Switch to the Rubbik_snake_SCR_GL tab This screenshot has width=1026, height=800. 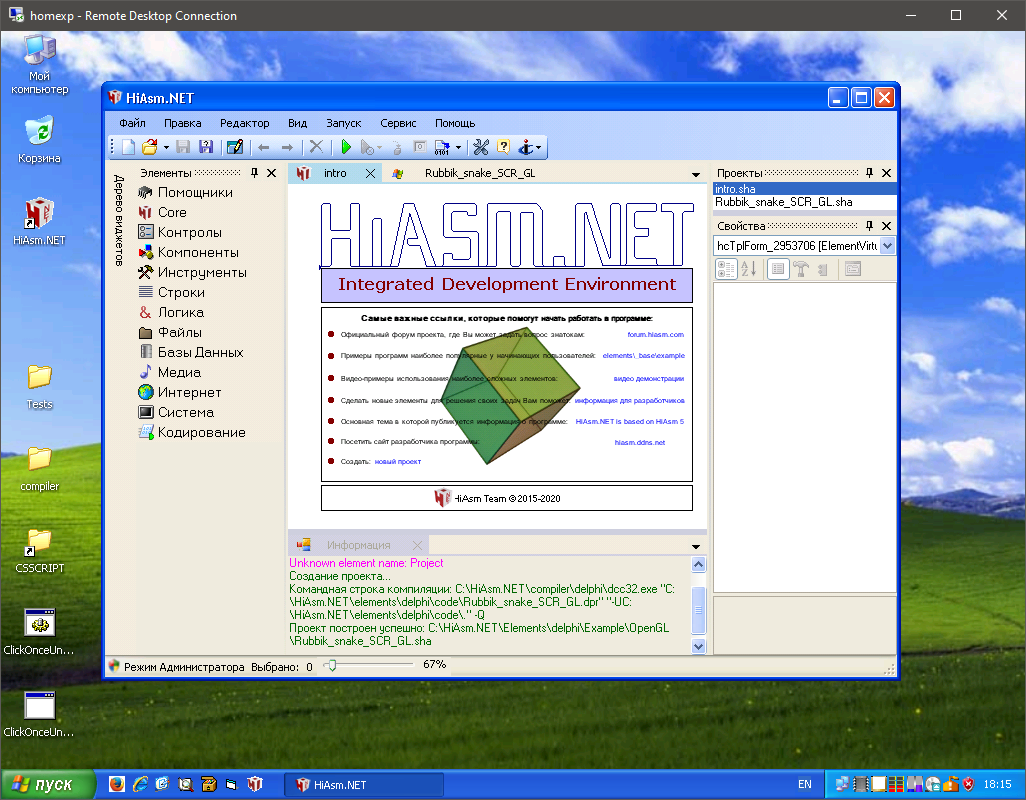[x=479, y=173]
